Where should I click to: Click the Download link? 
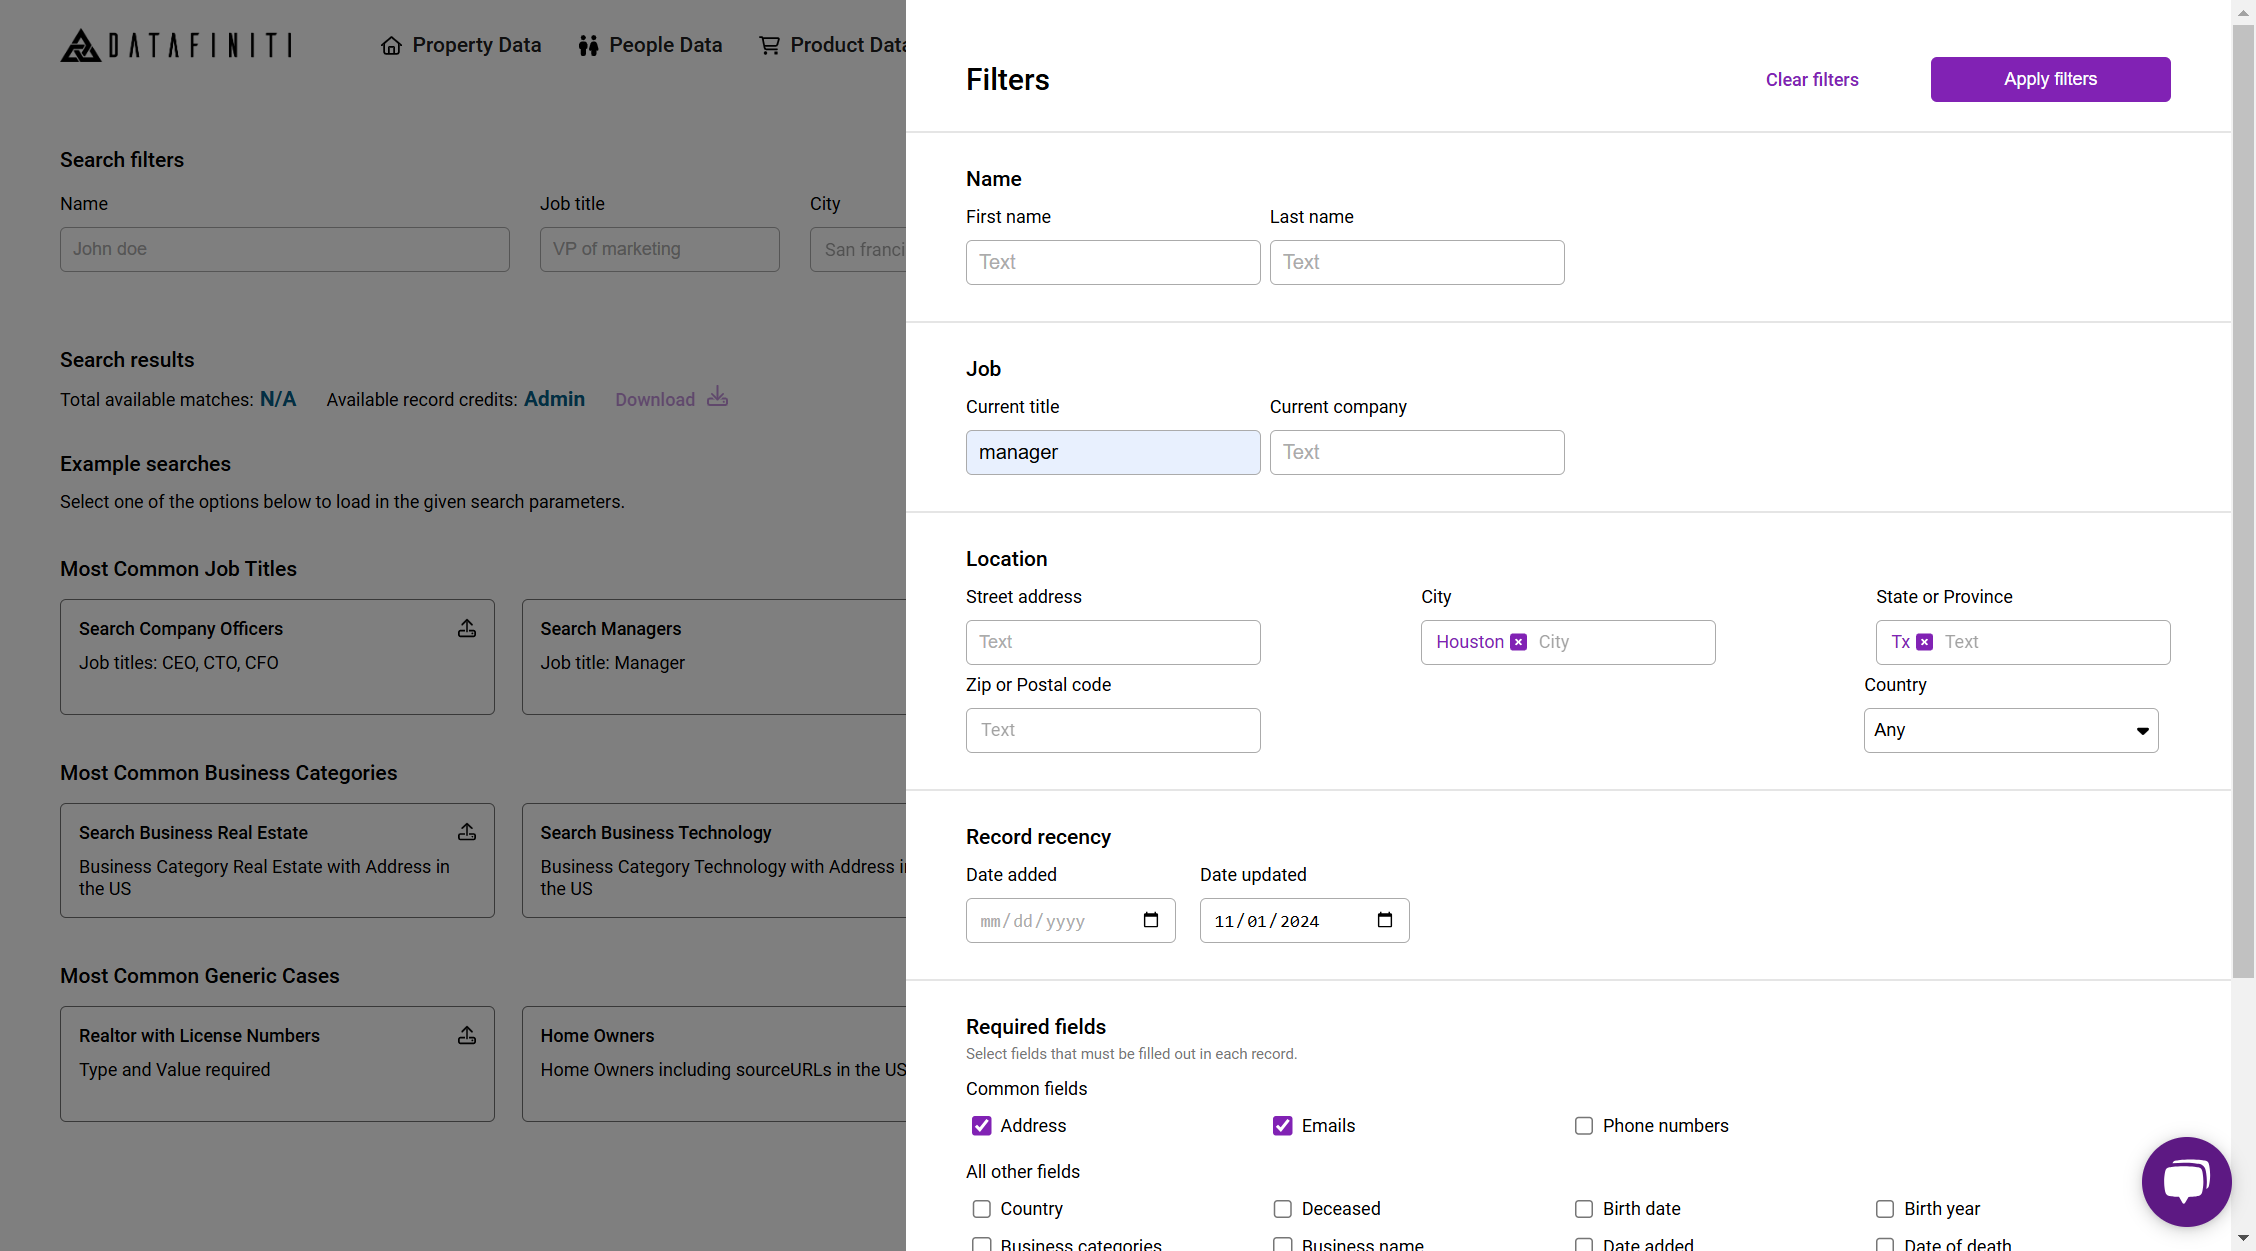click(x=655, y=399)
